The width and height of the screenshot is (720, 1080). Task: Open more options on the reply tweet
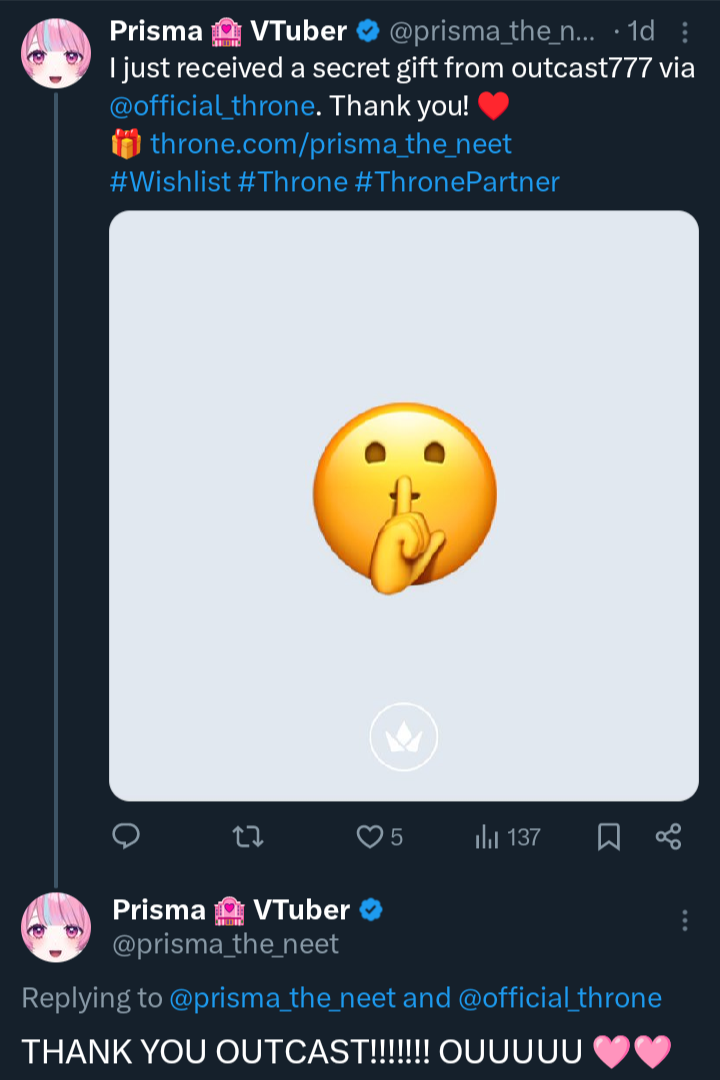pyautogui.click(x=685, y=920)
